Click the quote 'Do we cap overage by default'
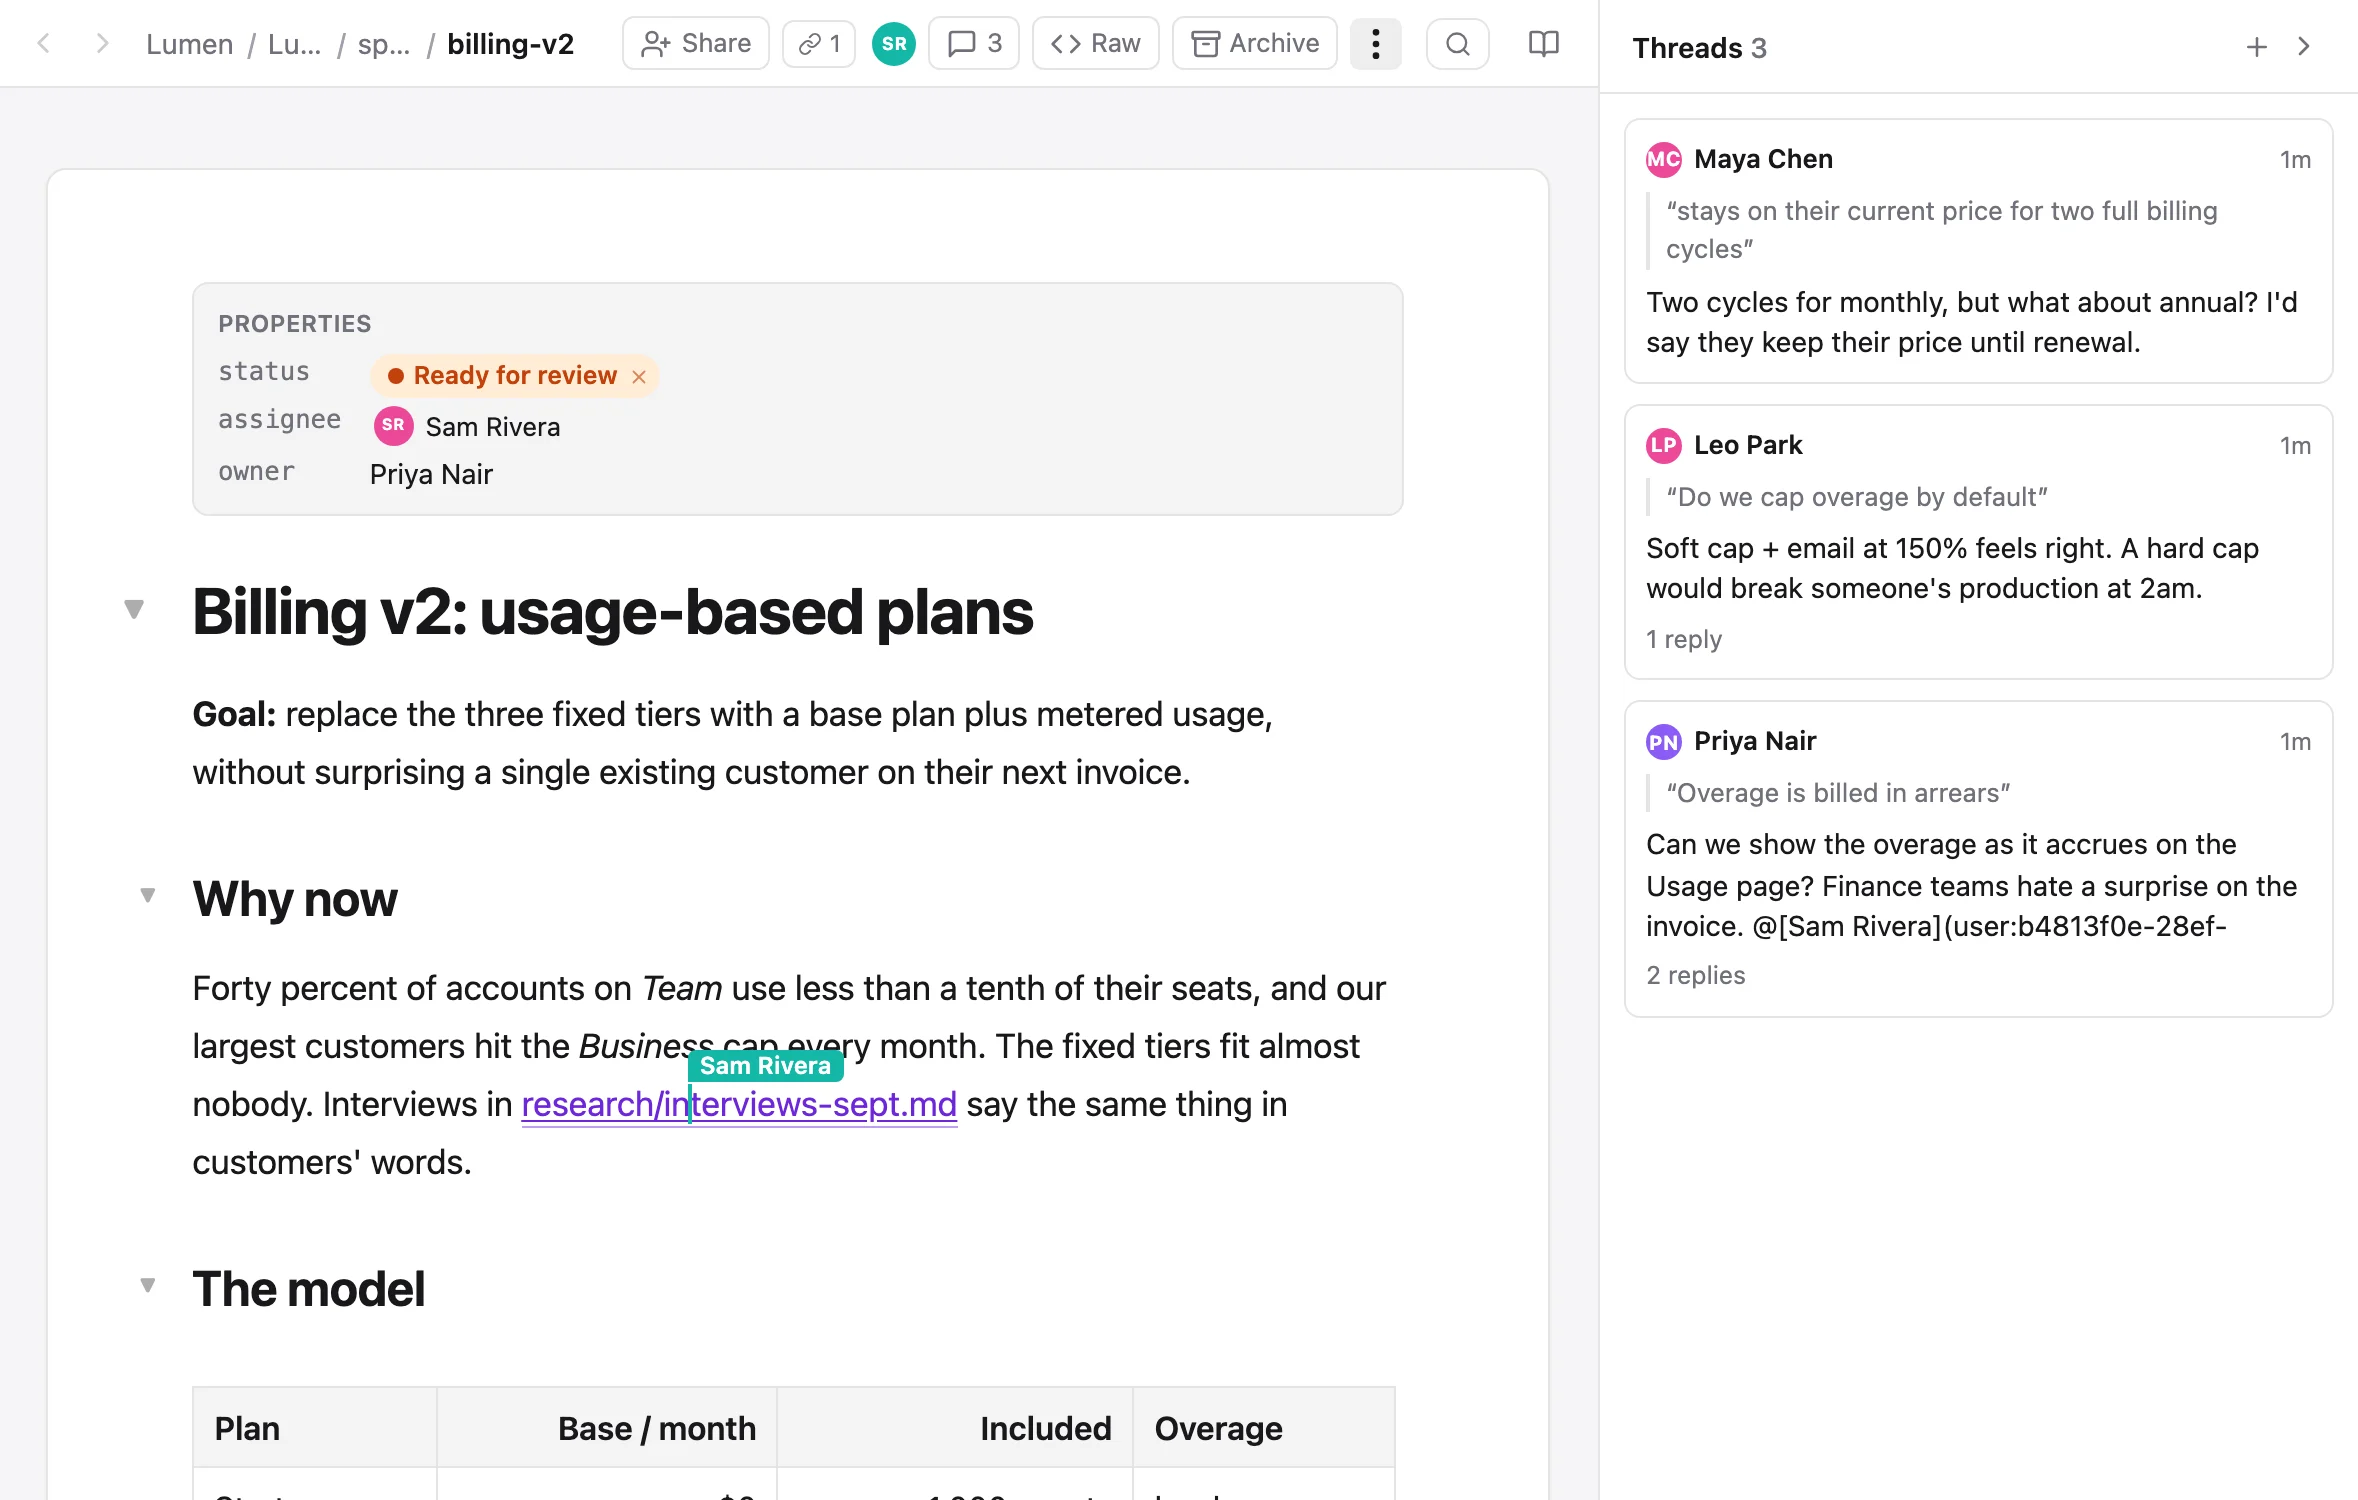Viewport: 2358px width, 1500px height. click(x=1857, y=497)
